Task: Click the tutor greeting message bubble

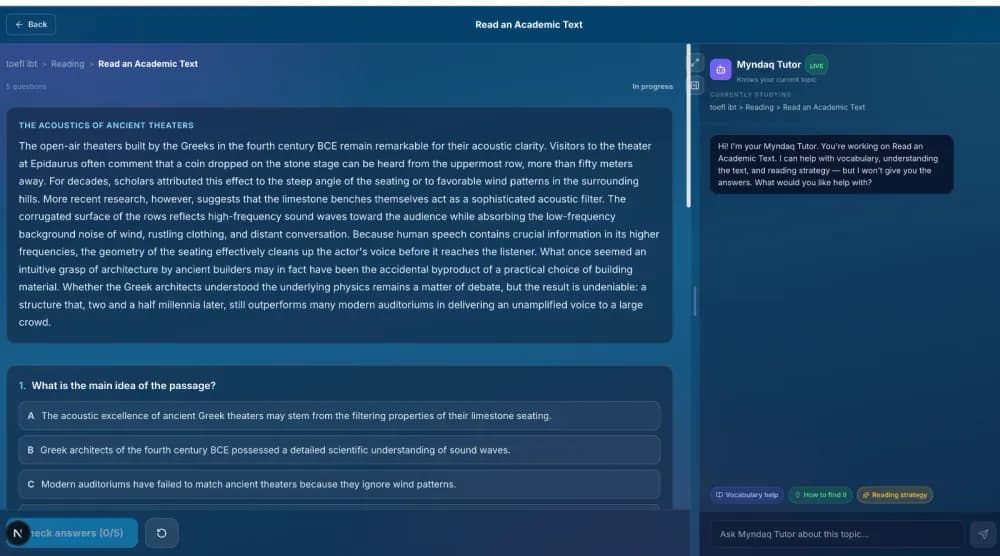Action: [832, 165]
